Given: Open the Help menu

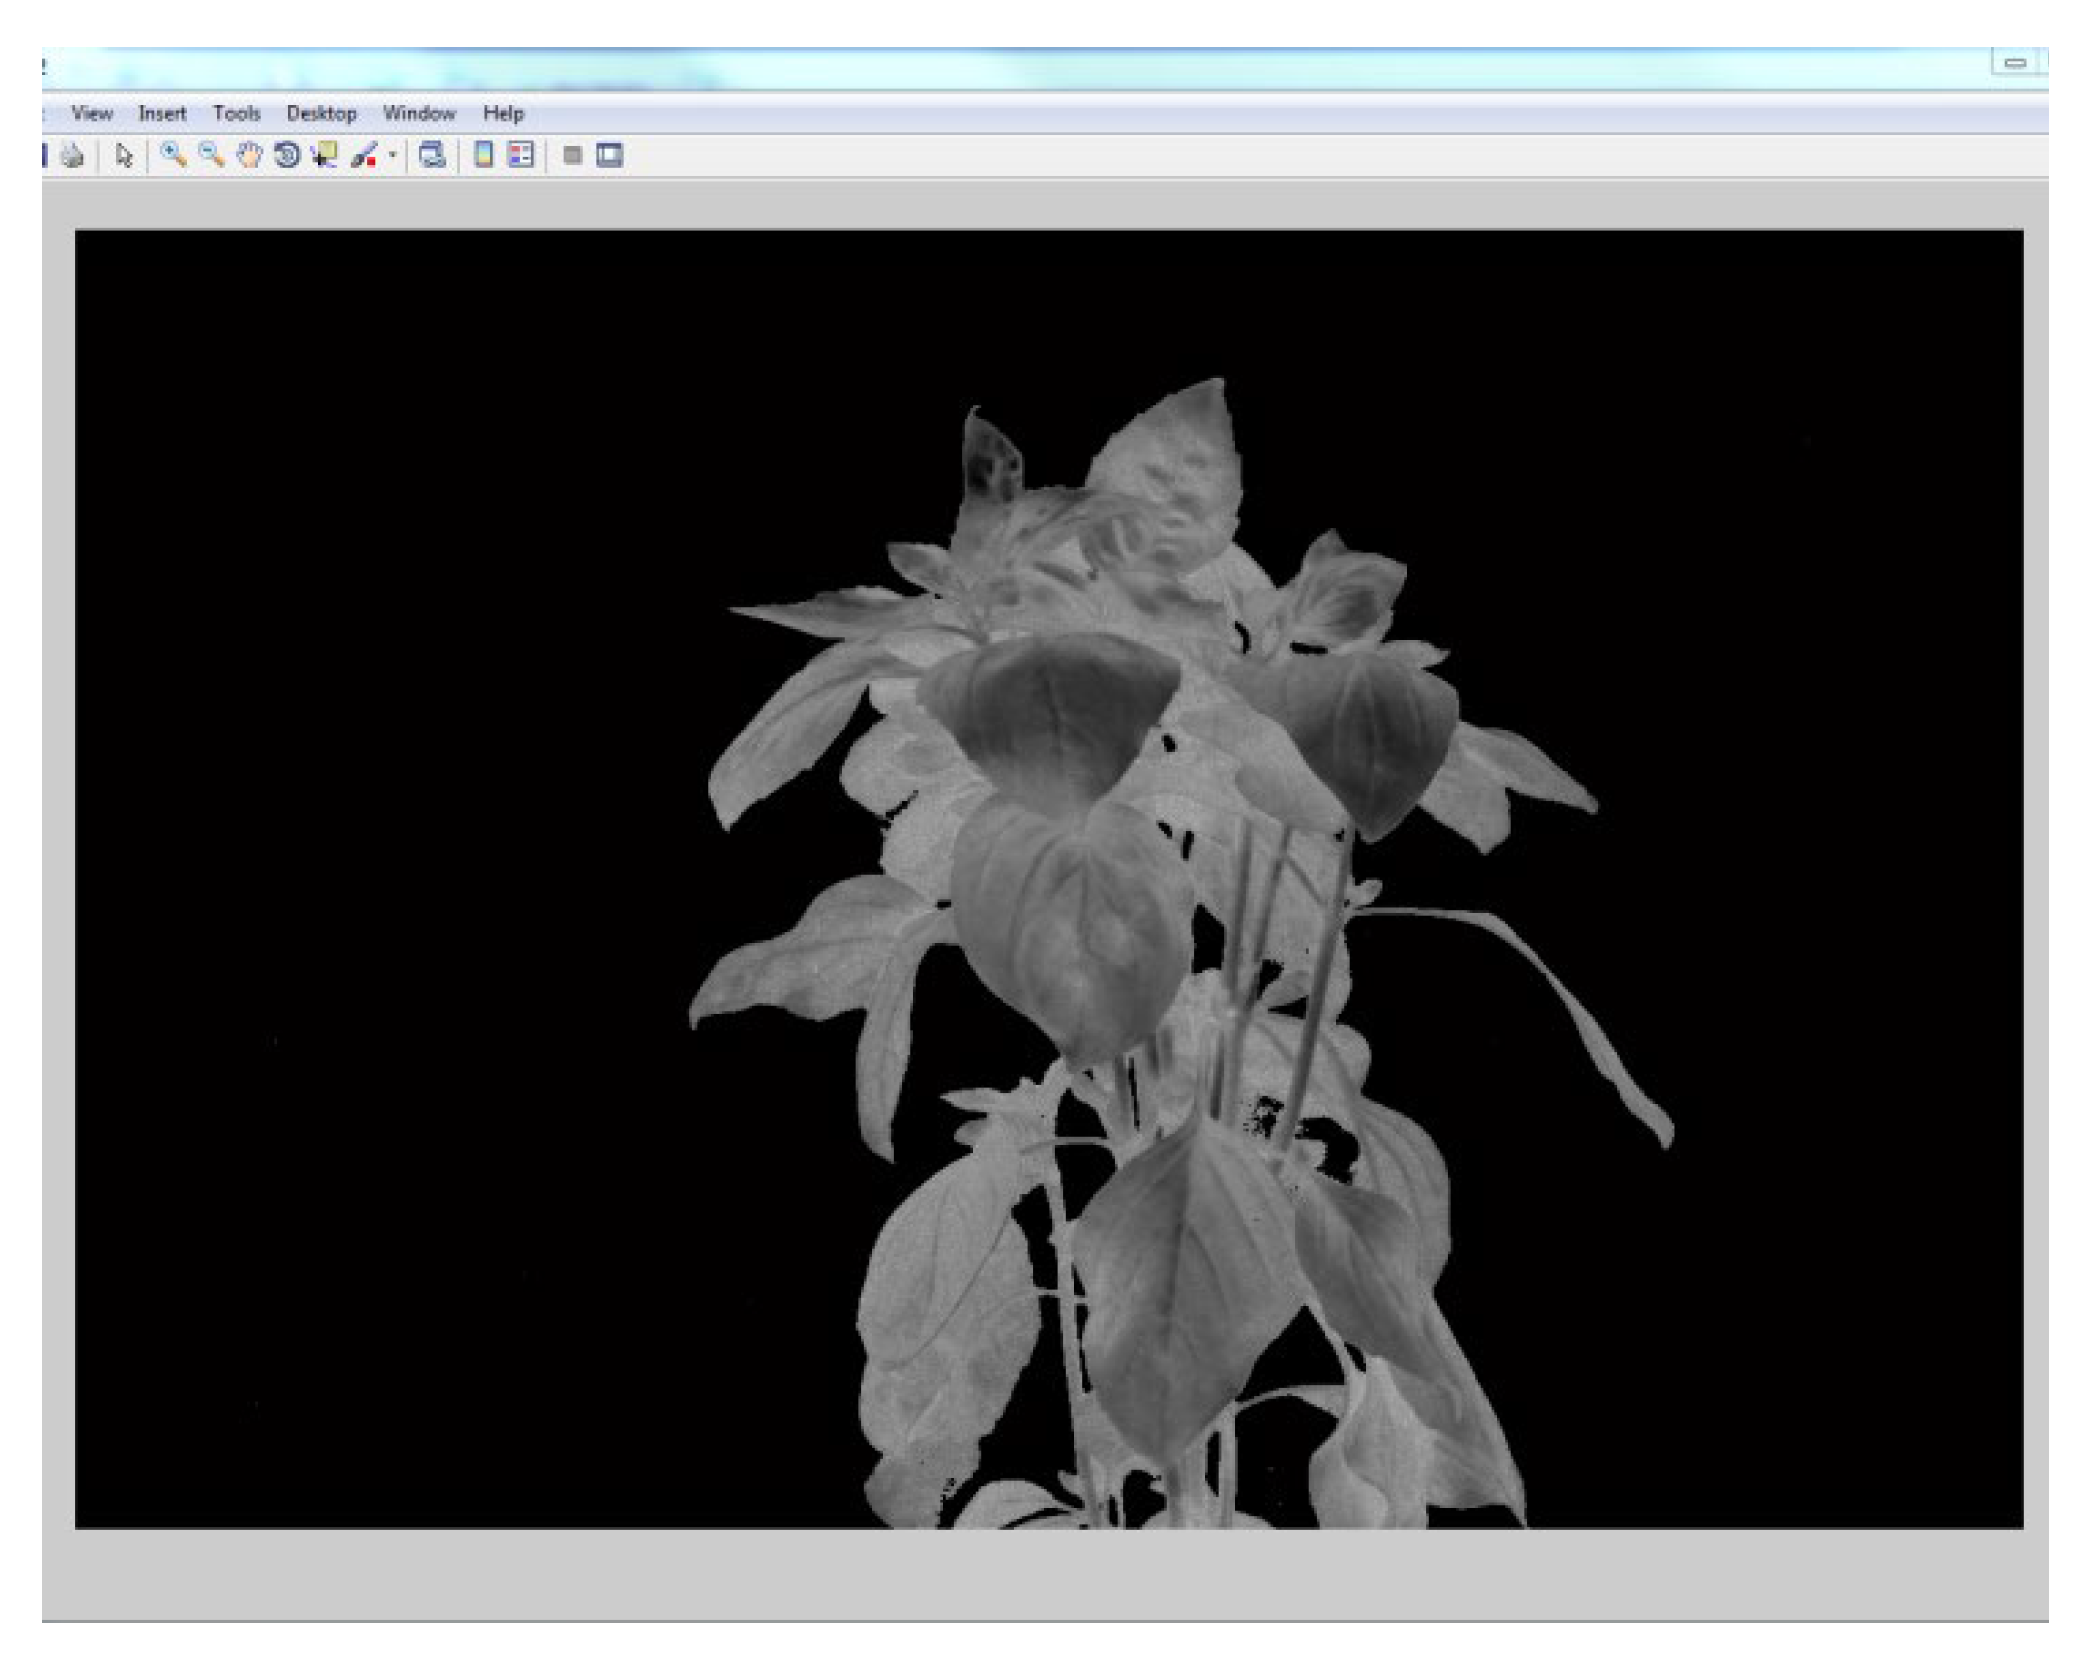Looking at the screenshot, I should point(503,113).
